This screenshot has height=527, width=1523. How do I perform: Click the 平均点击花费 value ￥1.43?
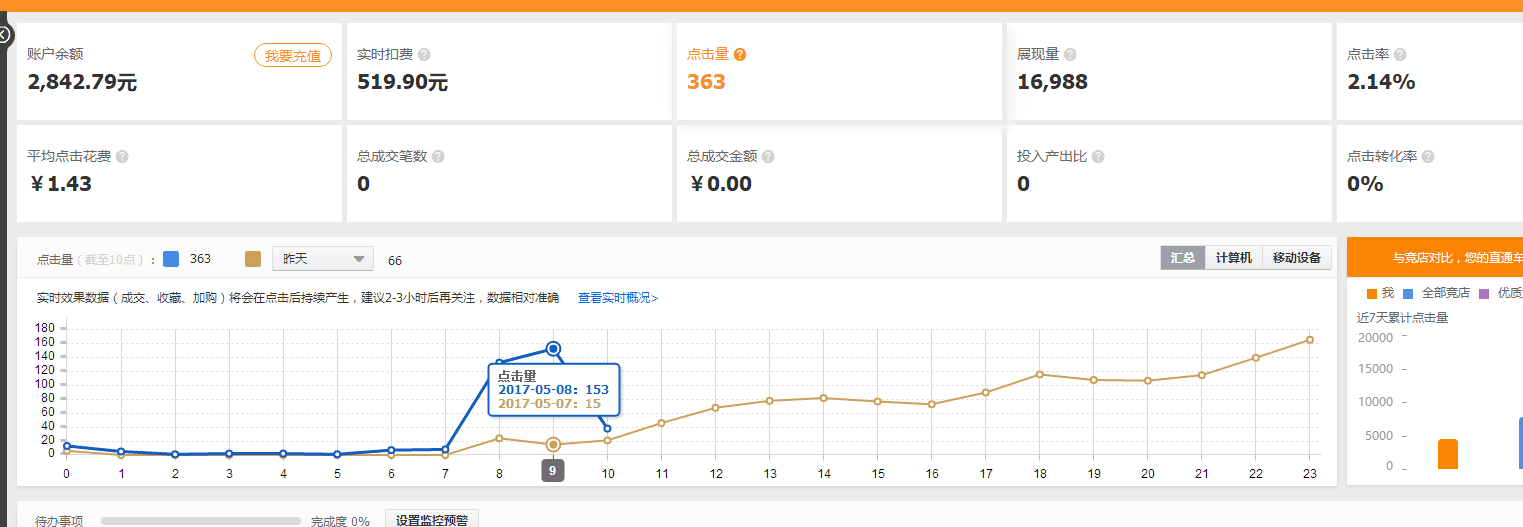61,184
